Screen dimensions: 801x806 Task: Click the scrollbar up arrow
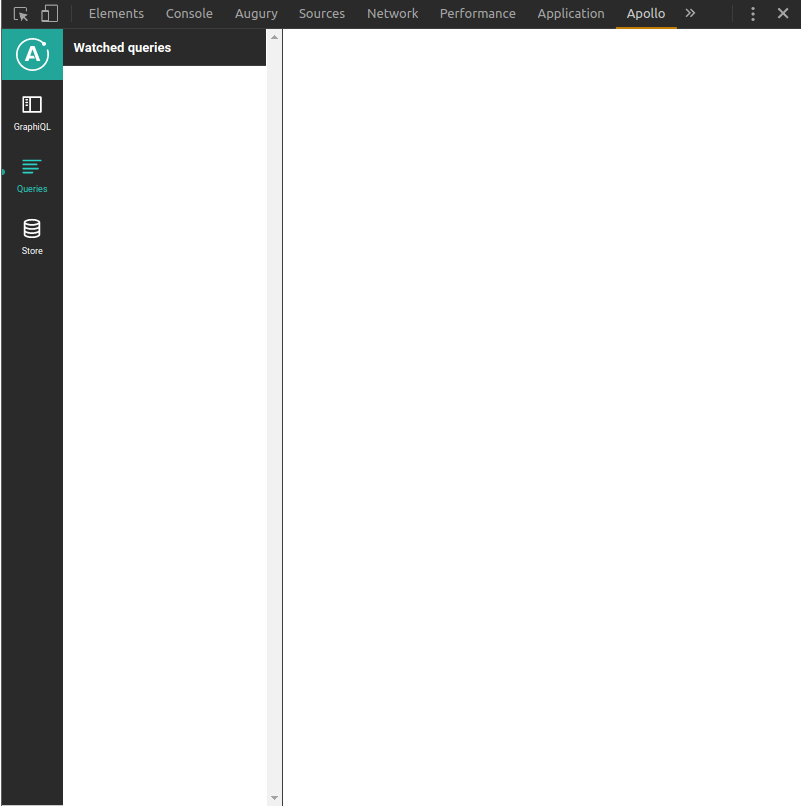pyautogui.click(x=274, y=37)
